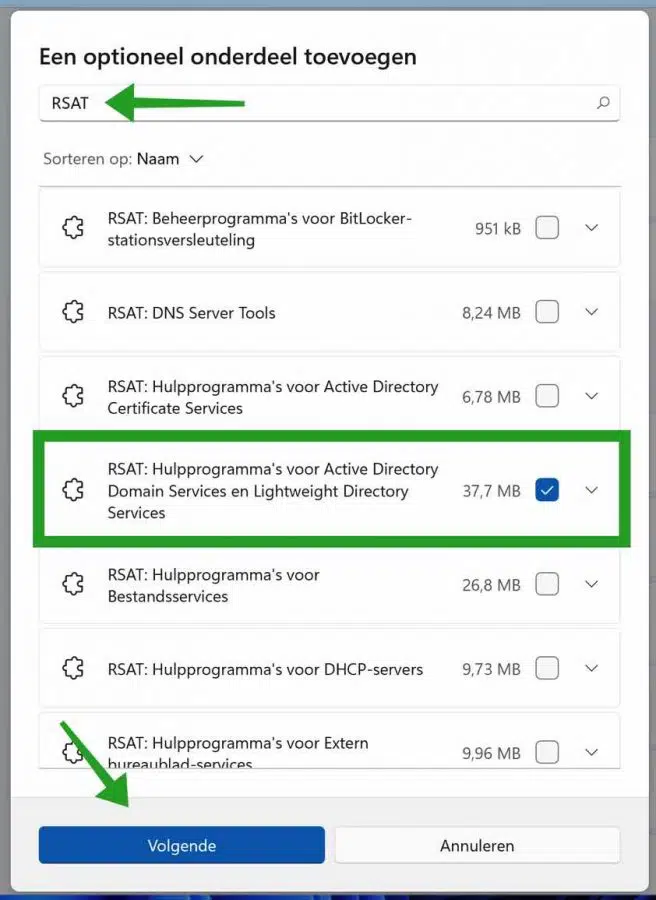Select 'RSAT: Hulpprogramma's voor Bestandsservices' text

tap(214, 585)
